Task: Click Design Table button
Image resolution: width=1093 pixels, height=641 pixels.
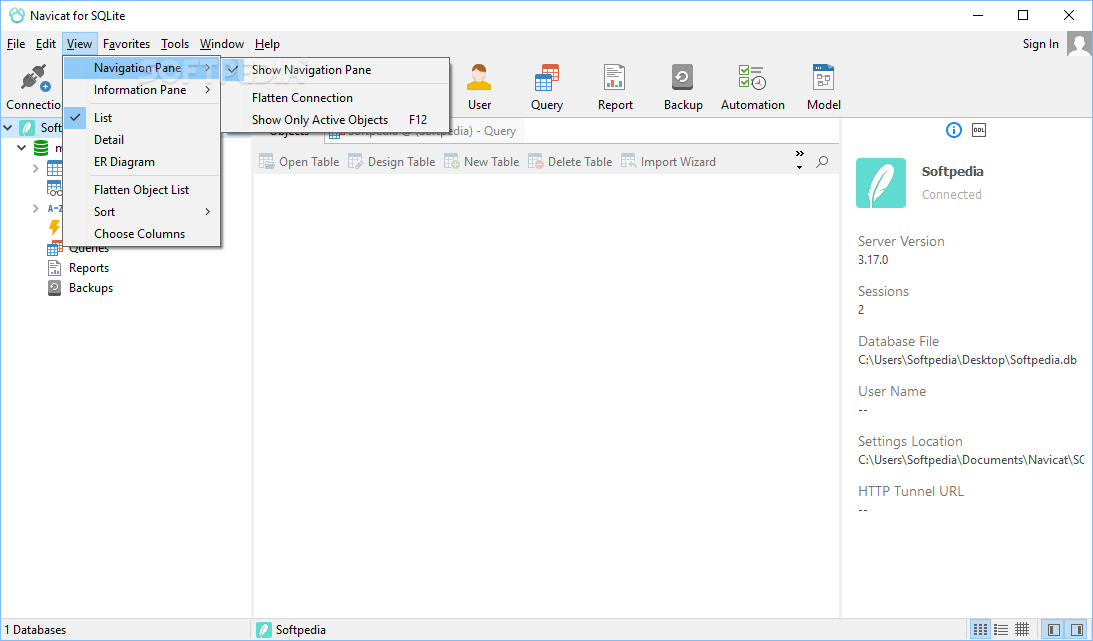Action: pyautogui.click(x=391, y=162)
